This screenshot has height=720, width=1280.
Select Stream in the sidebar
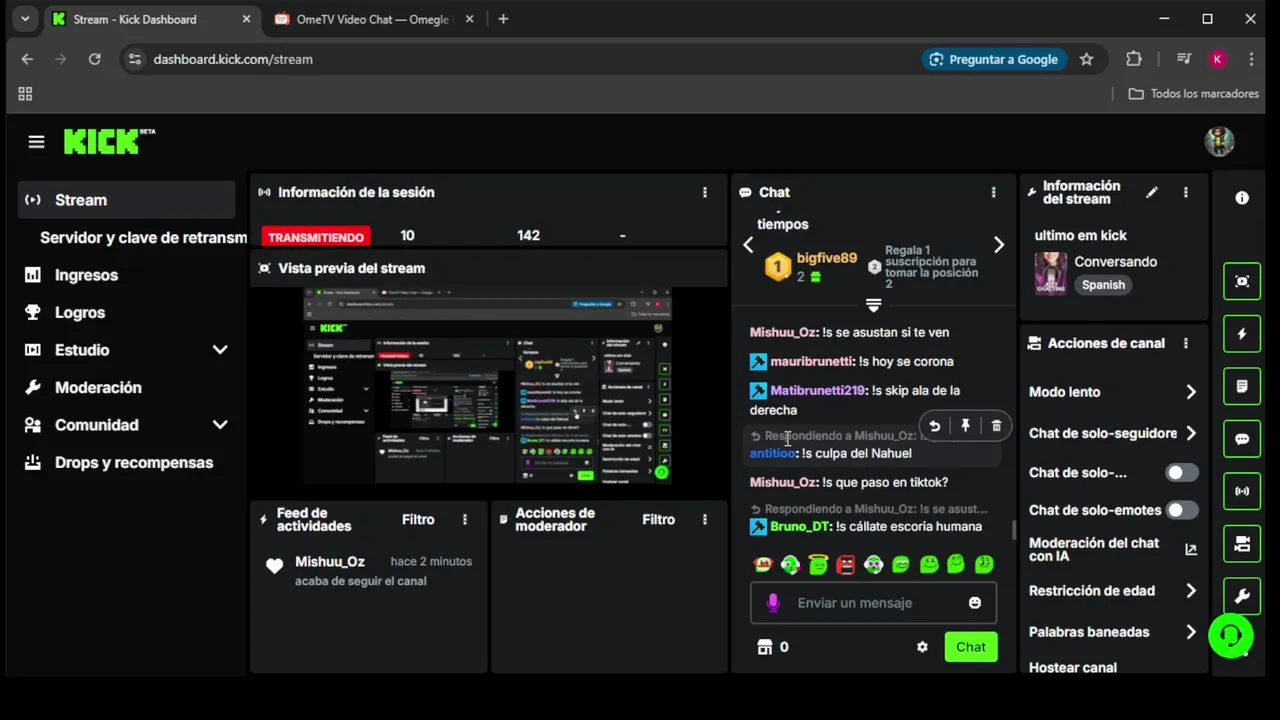coord(126,200)
